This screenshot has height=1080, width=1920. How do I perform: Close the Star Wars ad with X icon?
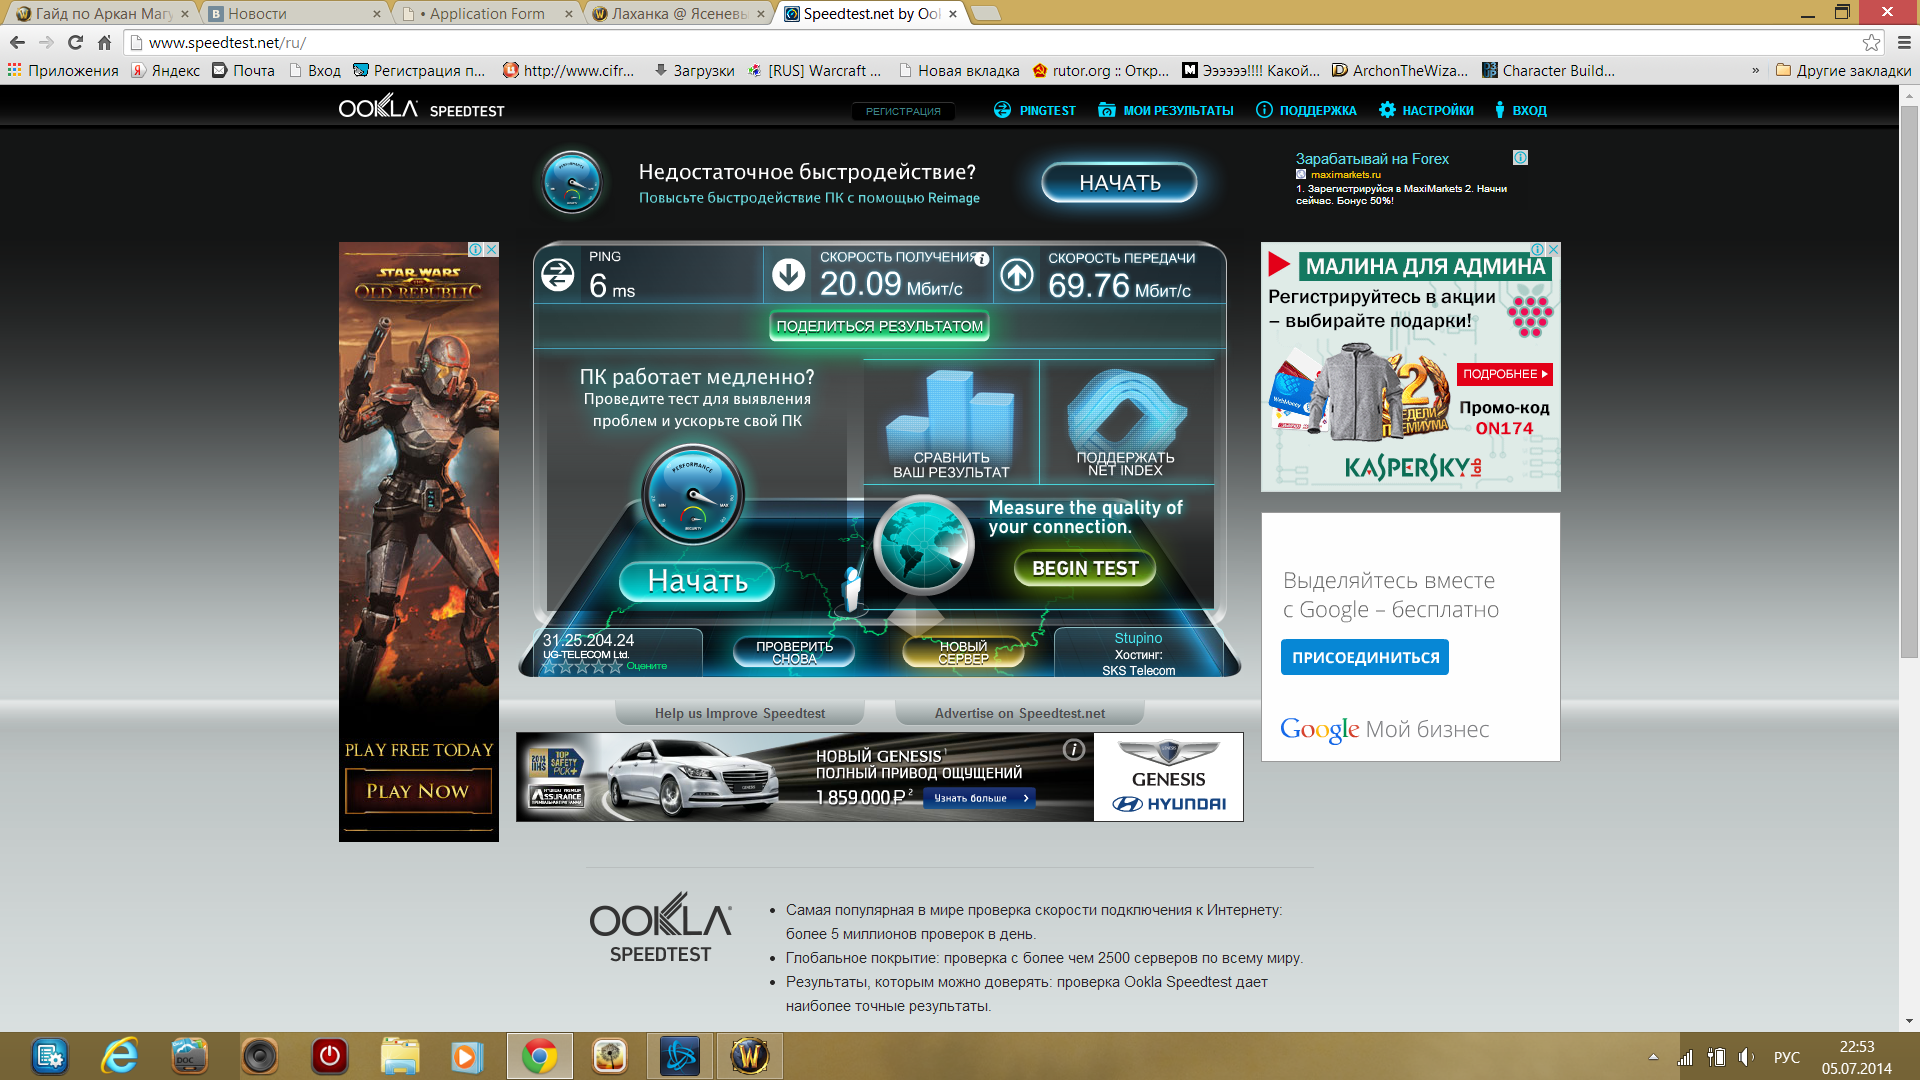491,249
